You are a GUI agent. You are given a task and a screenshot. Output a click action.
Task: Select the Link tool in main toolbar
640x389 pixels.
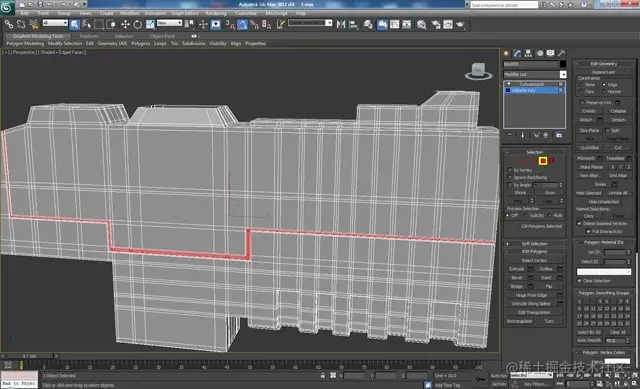(9, 24)
